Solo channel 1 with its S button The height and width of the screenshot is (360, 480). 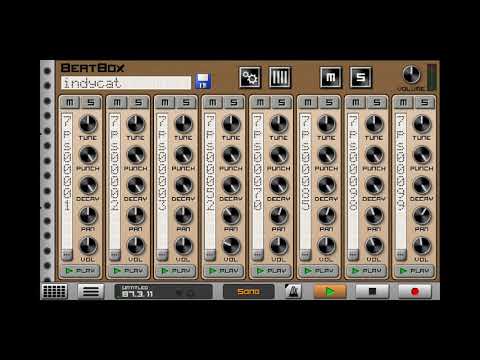pyautogui.click(x=91, y=103)
